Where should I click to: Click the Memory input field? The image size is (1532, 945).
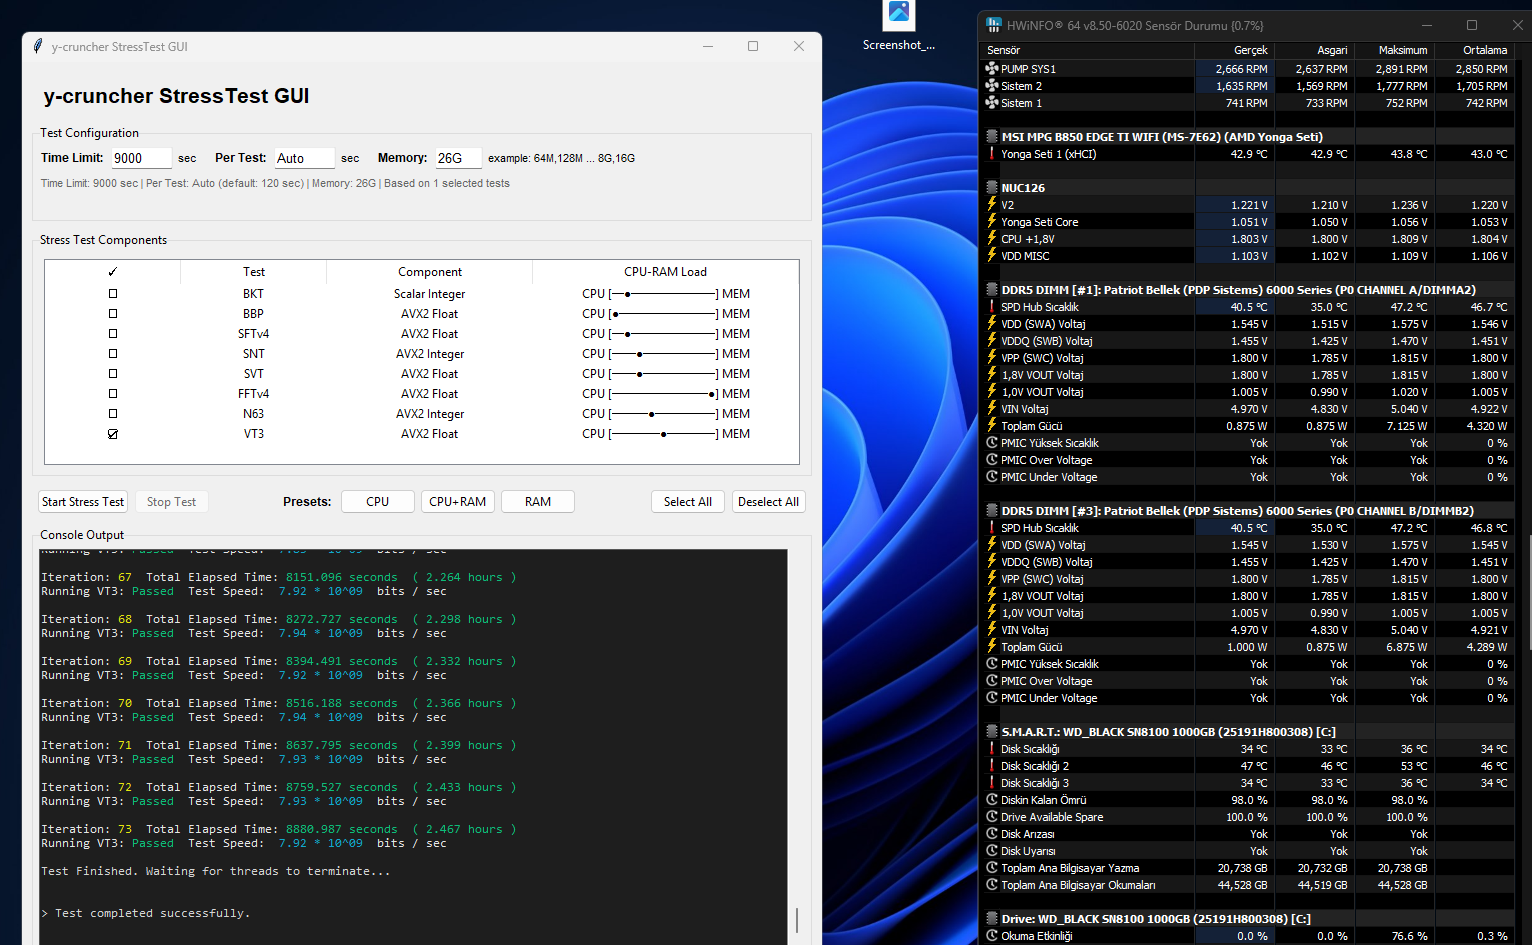tap(458, 158)
